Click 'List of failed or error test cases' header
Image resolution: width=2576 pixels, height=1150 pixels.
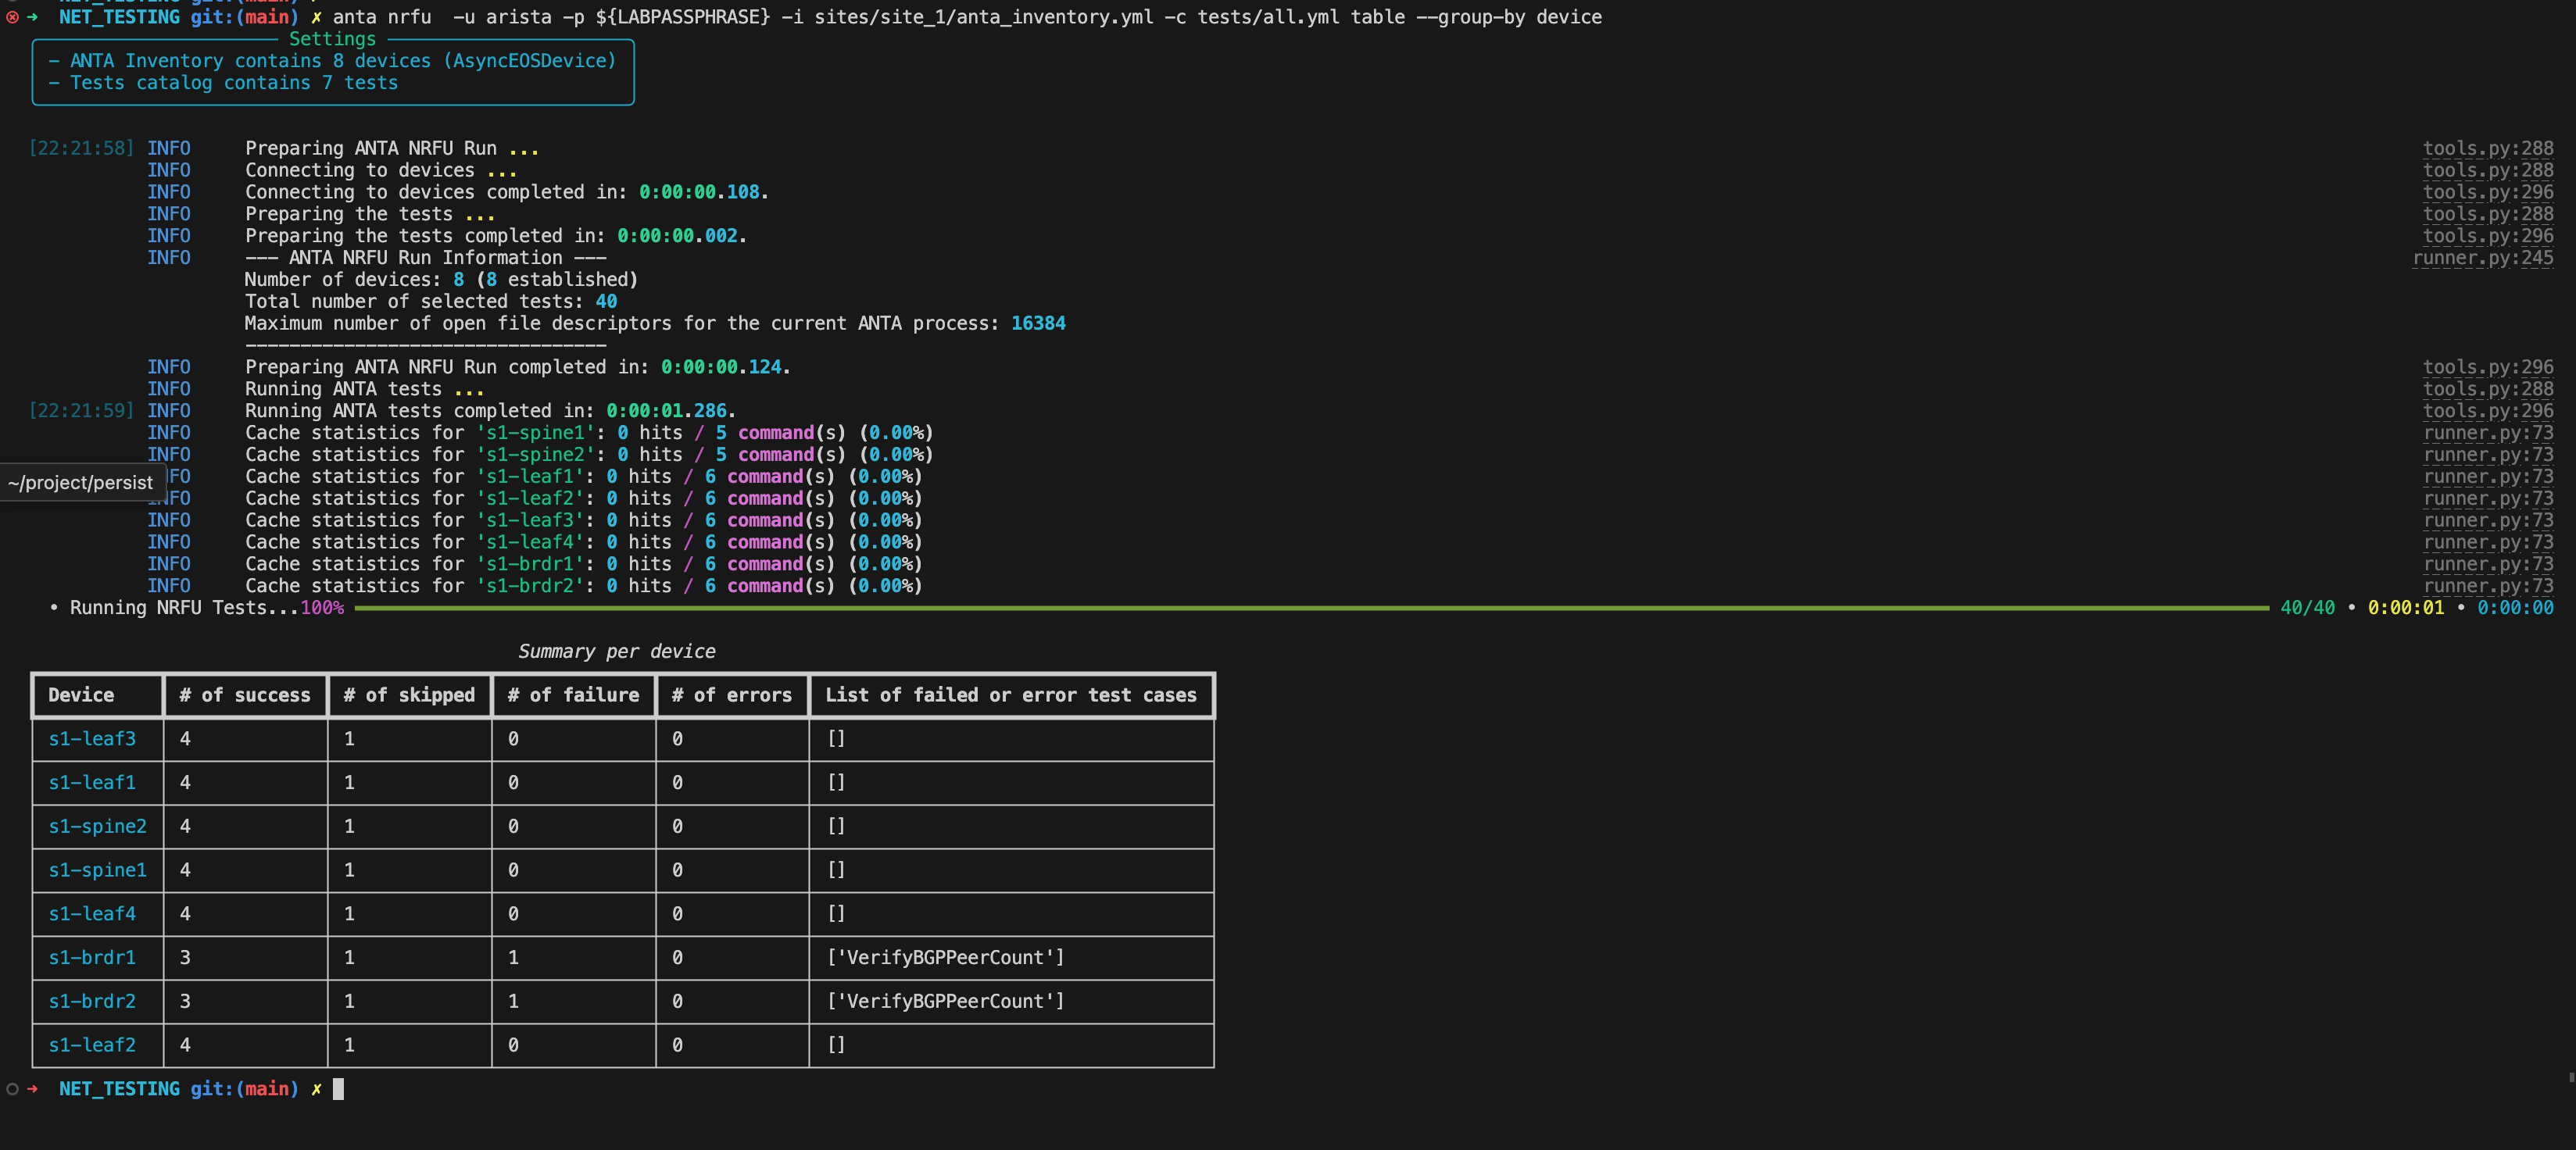click(x=1010, y=695)
